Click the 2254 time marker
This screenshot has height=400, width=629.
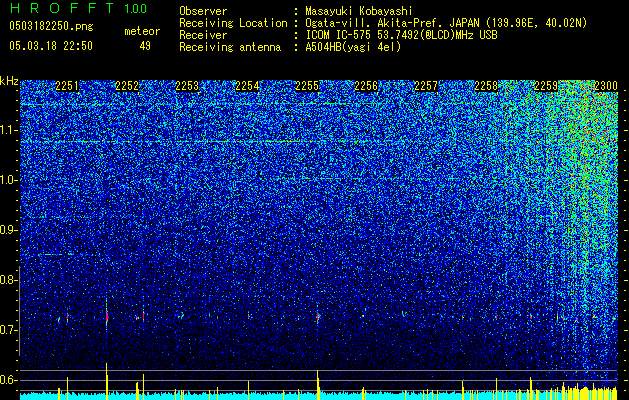[247, 86]
